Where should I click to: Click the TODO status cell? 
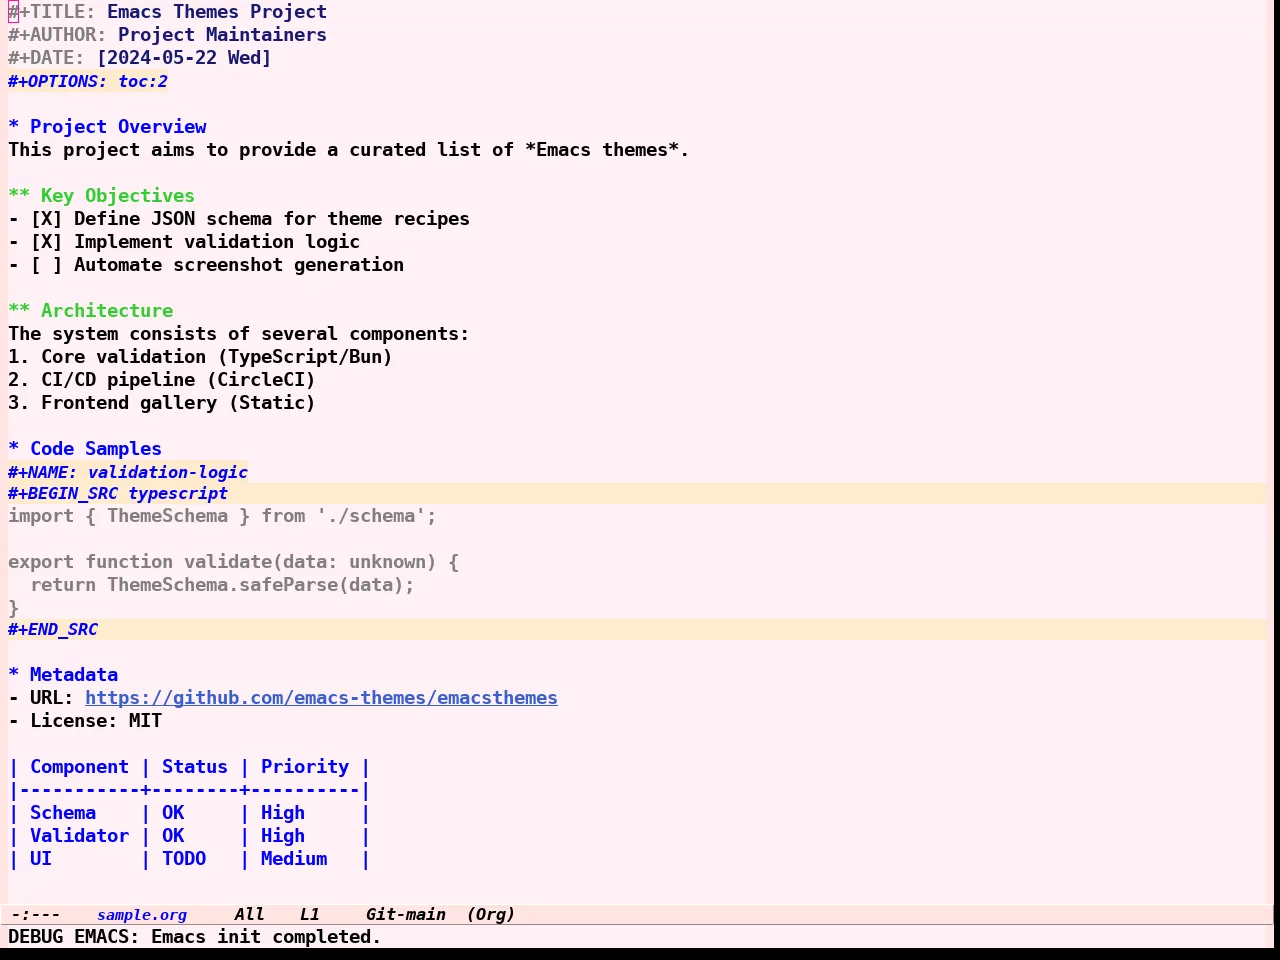coord(184,859)
